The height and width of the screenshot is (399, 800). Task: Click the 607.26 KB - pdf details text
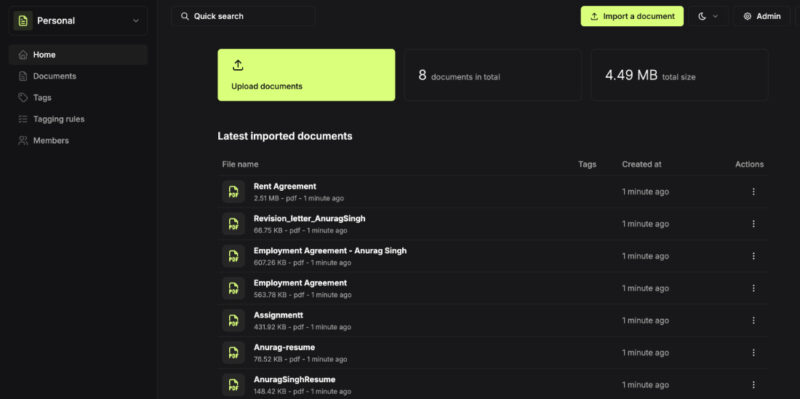[302, 263]
